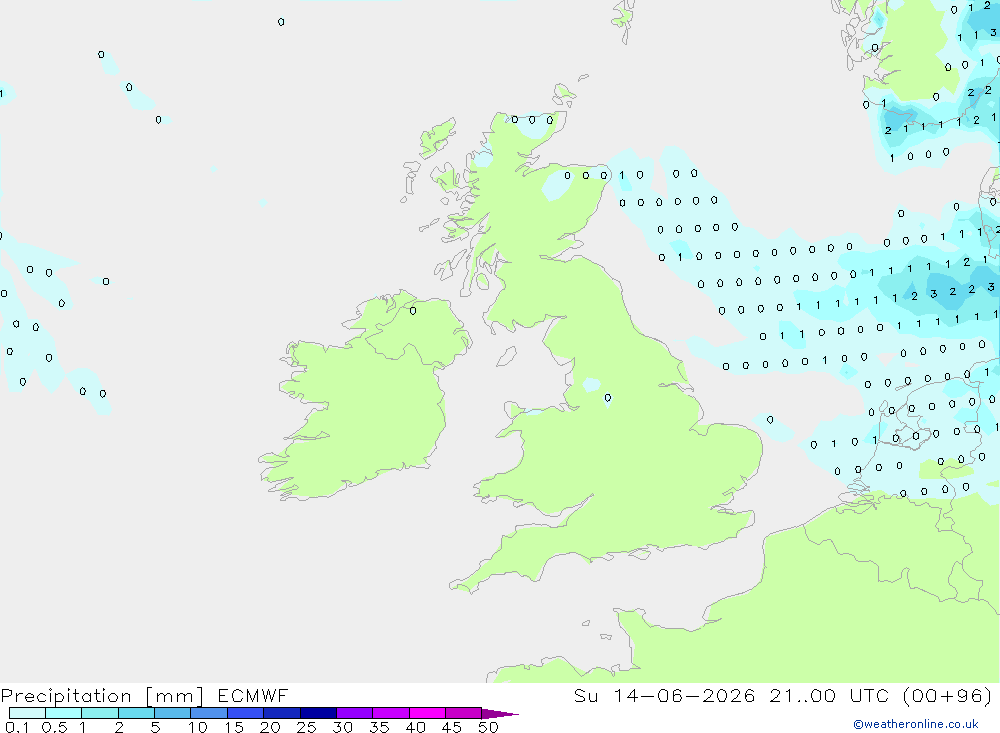Viewport: 1000px width, 733px height.
Task: Pick the 40–45 mm magenta legend swatch
Action: pyautogui.click(x=427, y=713)
